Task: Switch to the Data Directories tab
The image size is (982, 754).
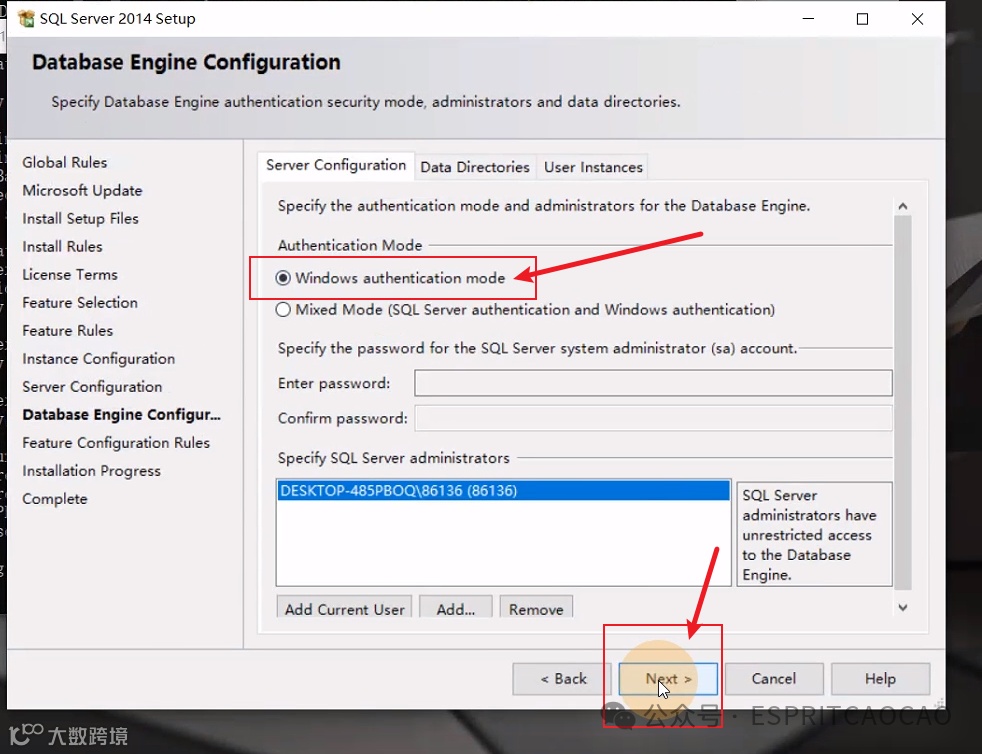Action: point(475,167)
